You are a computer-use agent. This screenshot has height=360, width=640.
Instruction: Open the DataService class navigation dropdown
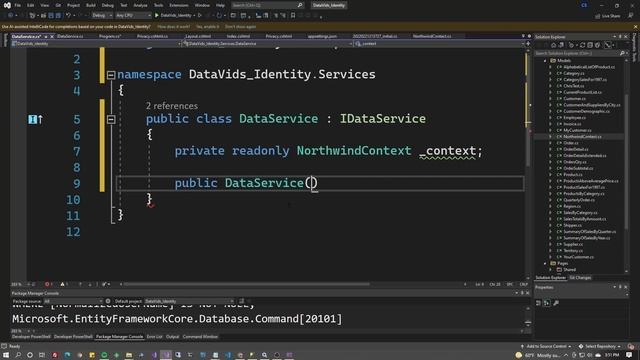point(268,44)
